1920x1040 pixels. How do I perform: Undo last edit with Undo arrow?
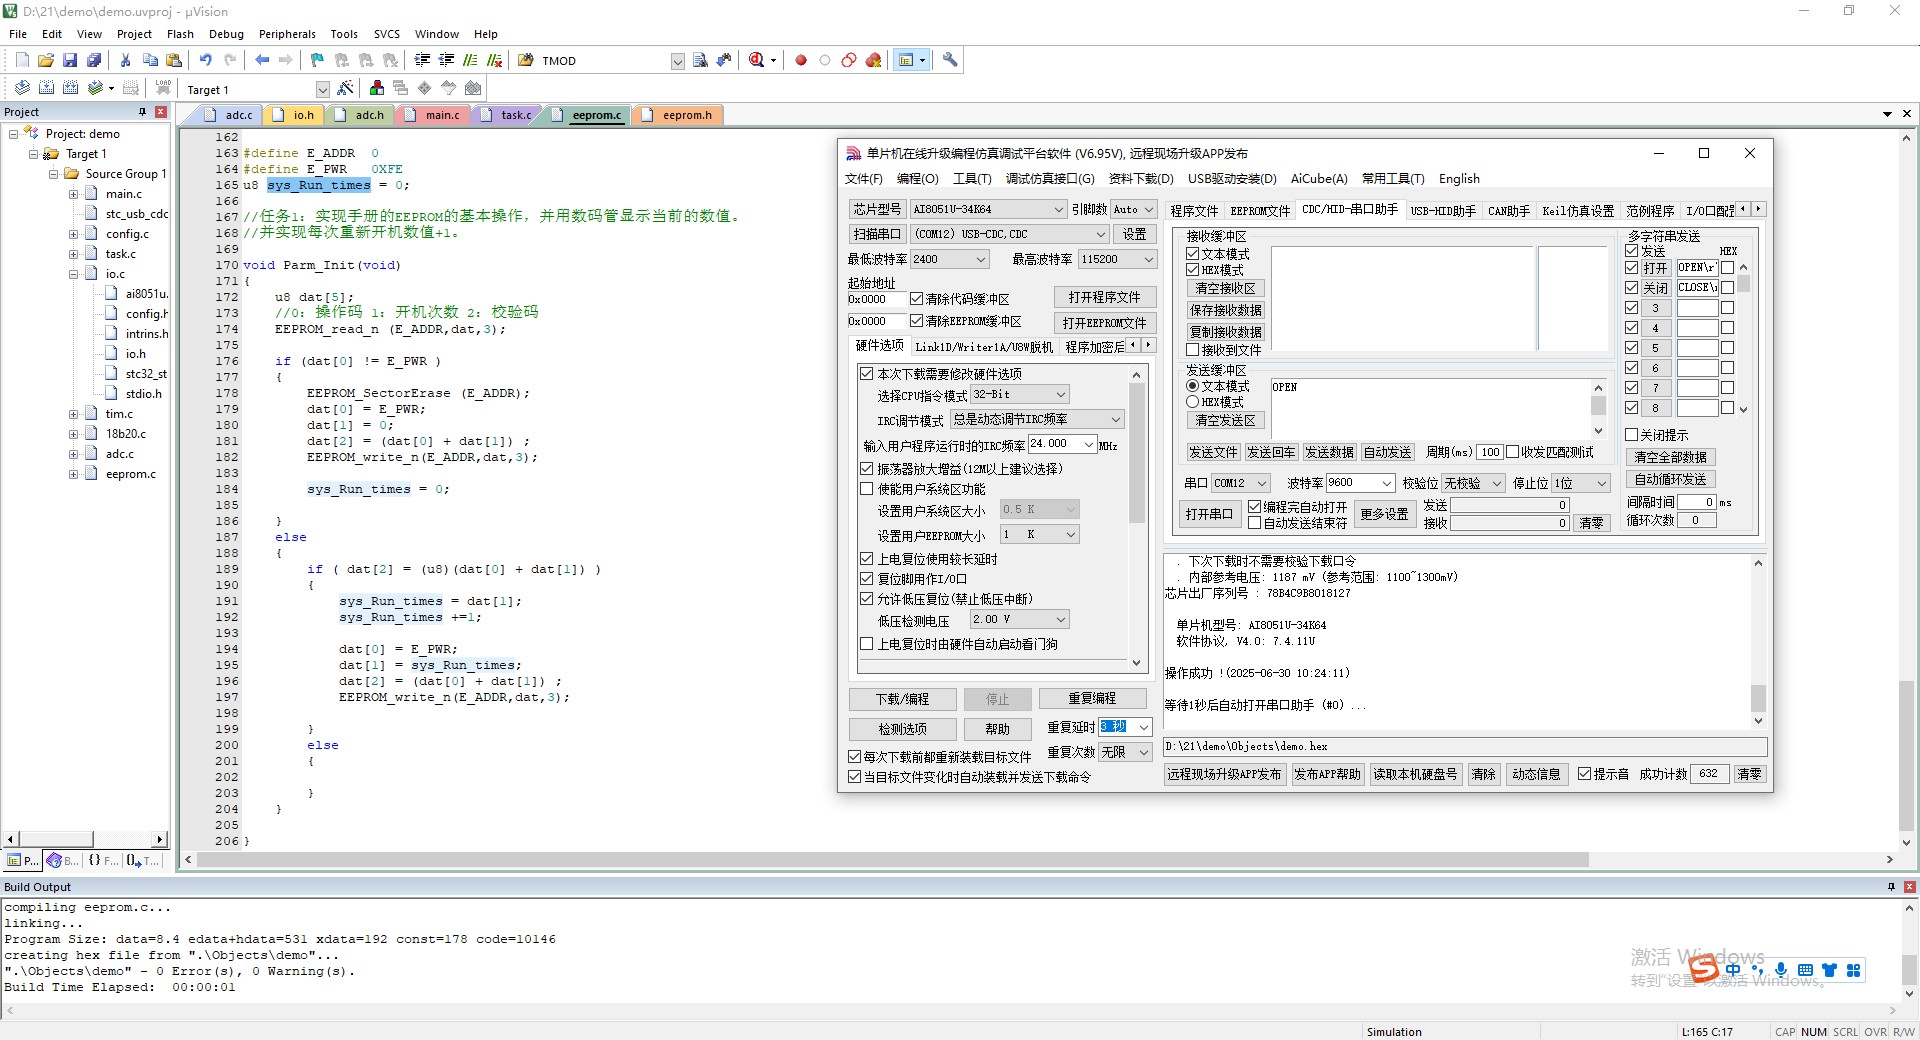click(206, 60)
